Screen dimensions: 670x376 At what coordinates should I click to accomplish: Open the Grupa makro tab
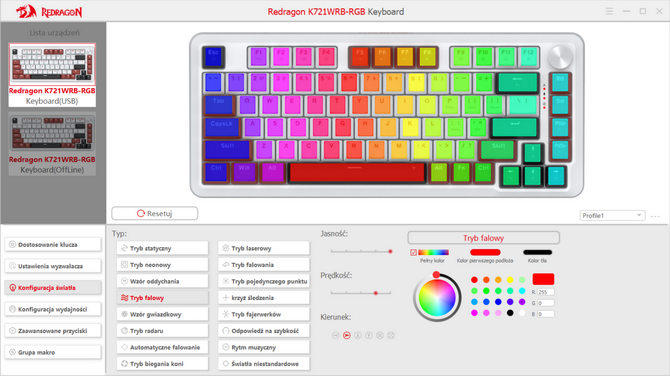coord(53,352)
